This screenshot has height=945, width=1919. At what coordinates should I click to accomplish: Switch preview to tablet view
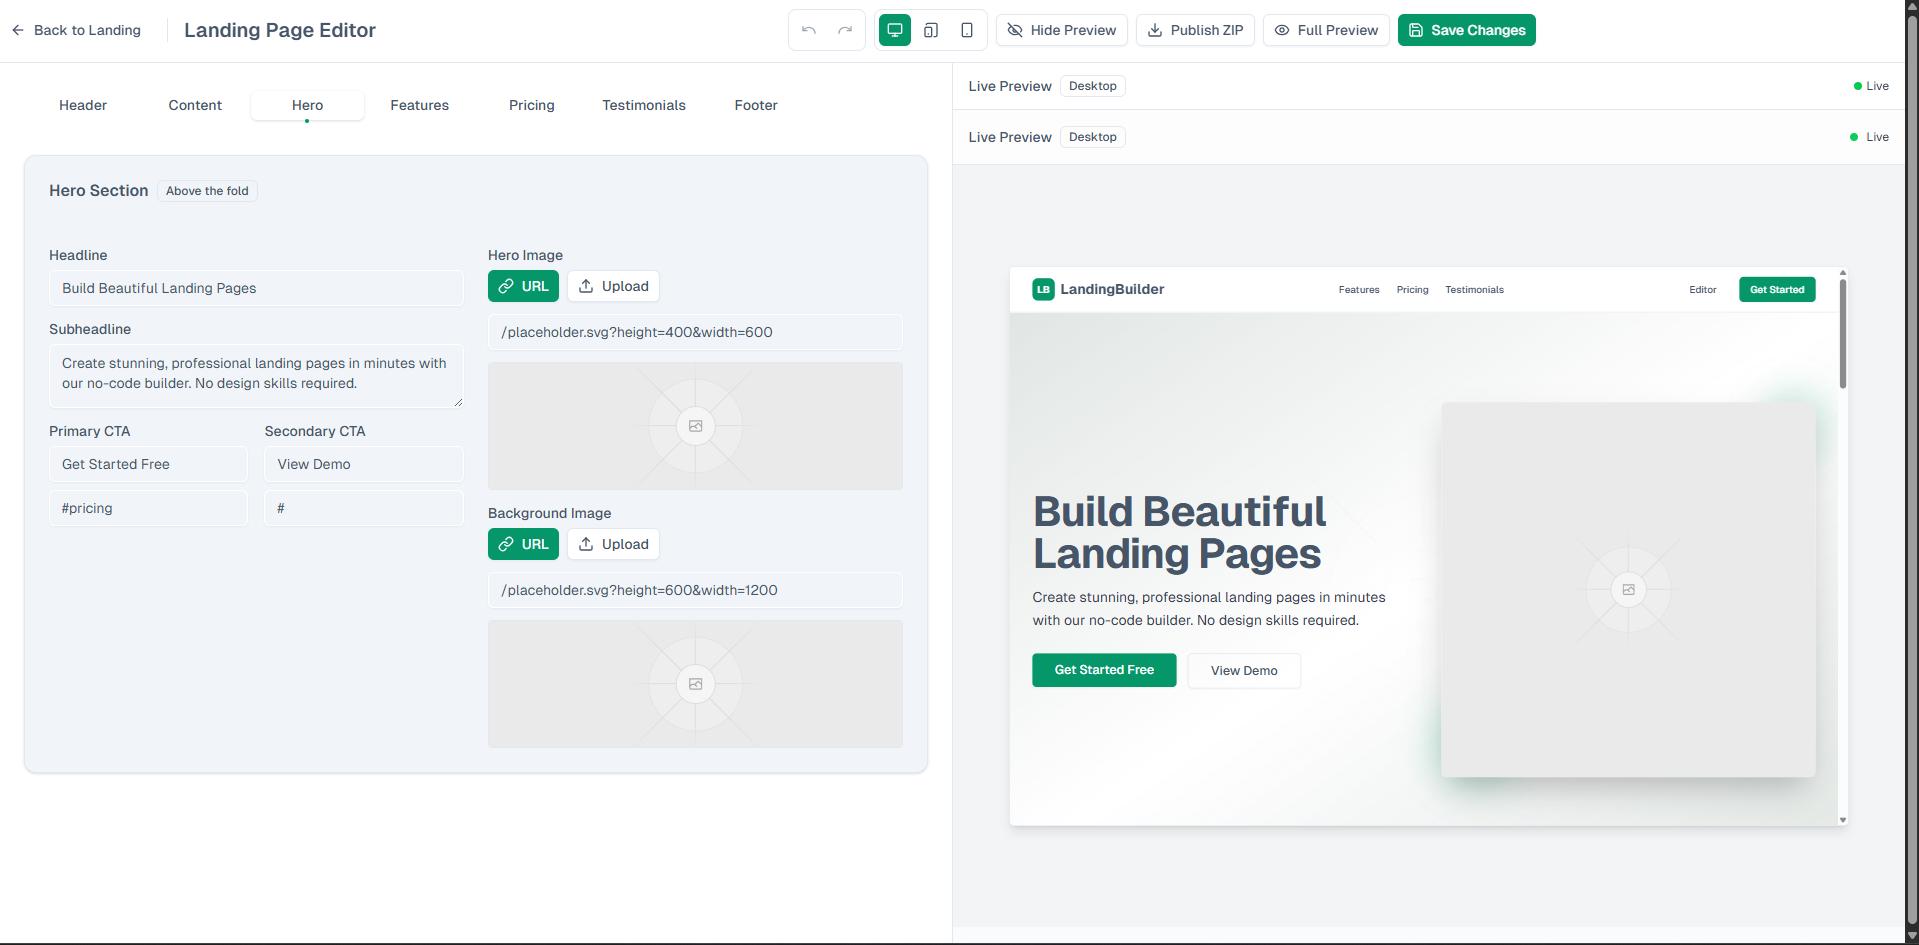point(930,30)
